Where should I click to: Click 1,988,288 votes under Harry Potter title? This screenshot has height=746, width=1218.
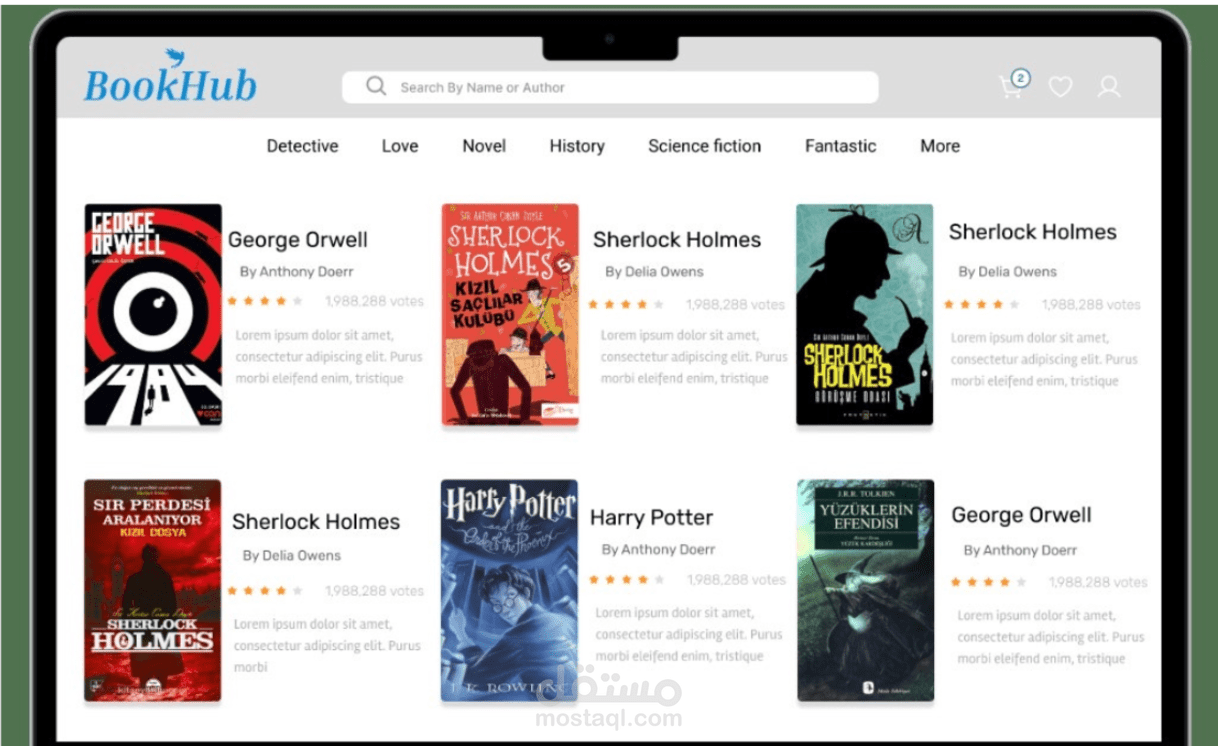tap(736, 580)
